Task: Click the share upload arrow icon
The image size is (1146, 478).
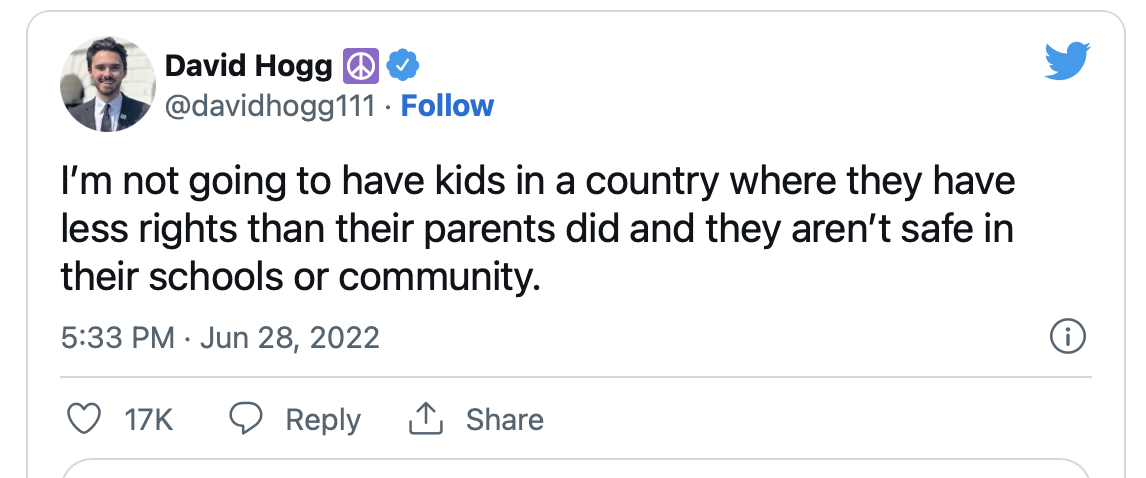Action: [x=426, y=419]
